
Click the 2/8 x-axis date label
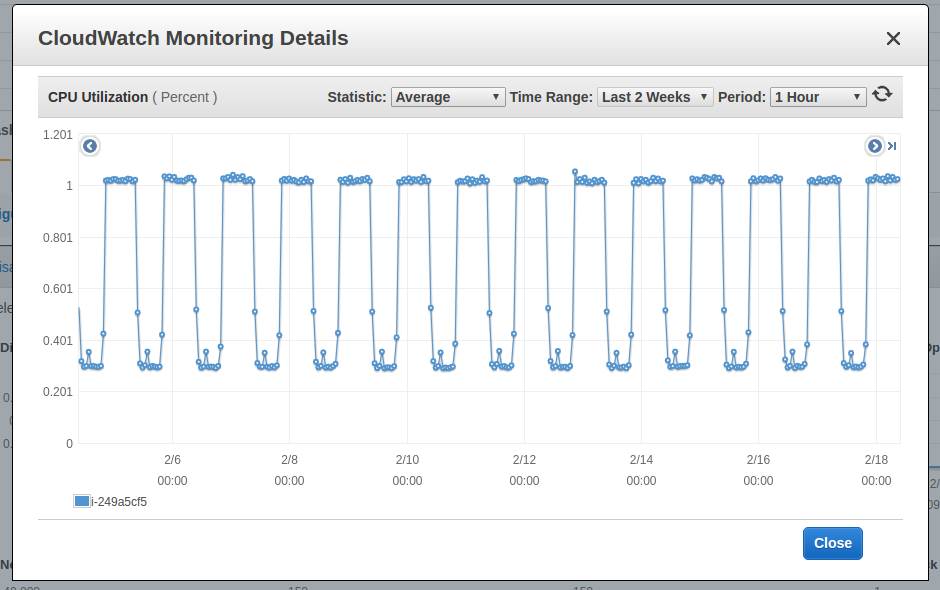point(290,460)
